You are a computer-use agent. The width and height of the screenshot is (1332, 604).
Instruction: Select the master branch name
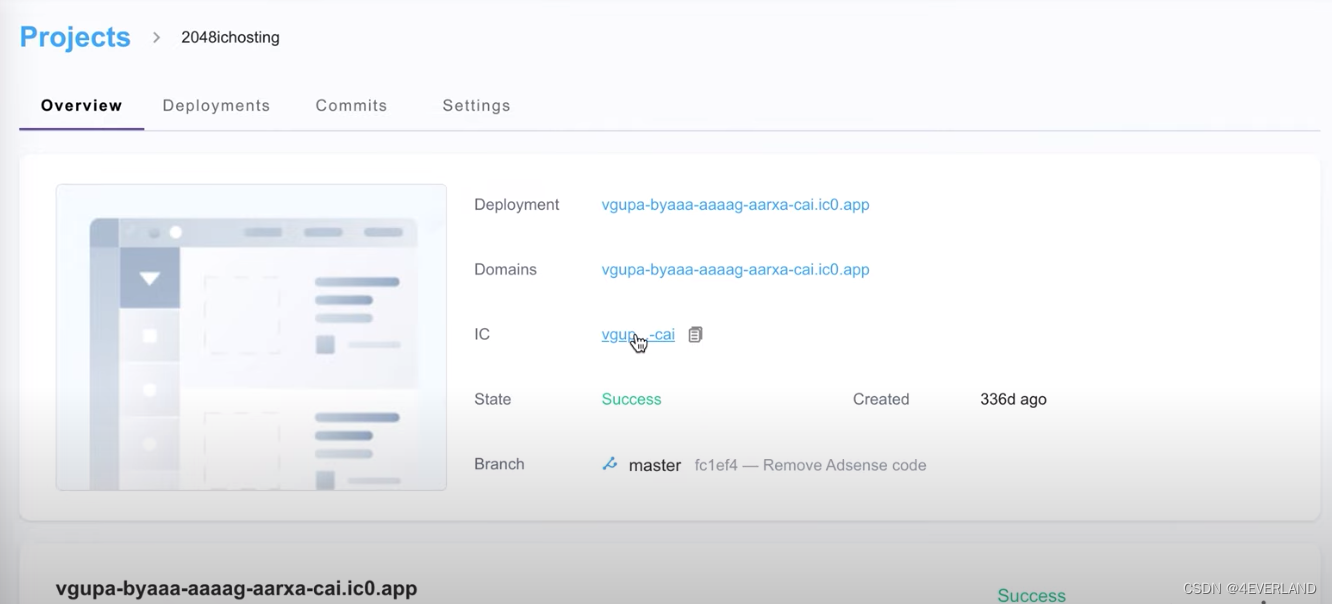point(655,465)
